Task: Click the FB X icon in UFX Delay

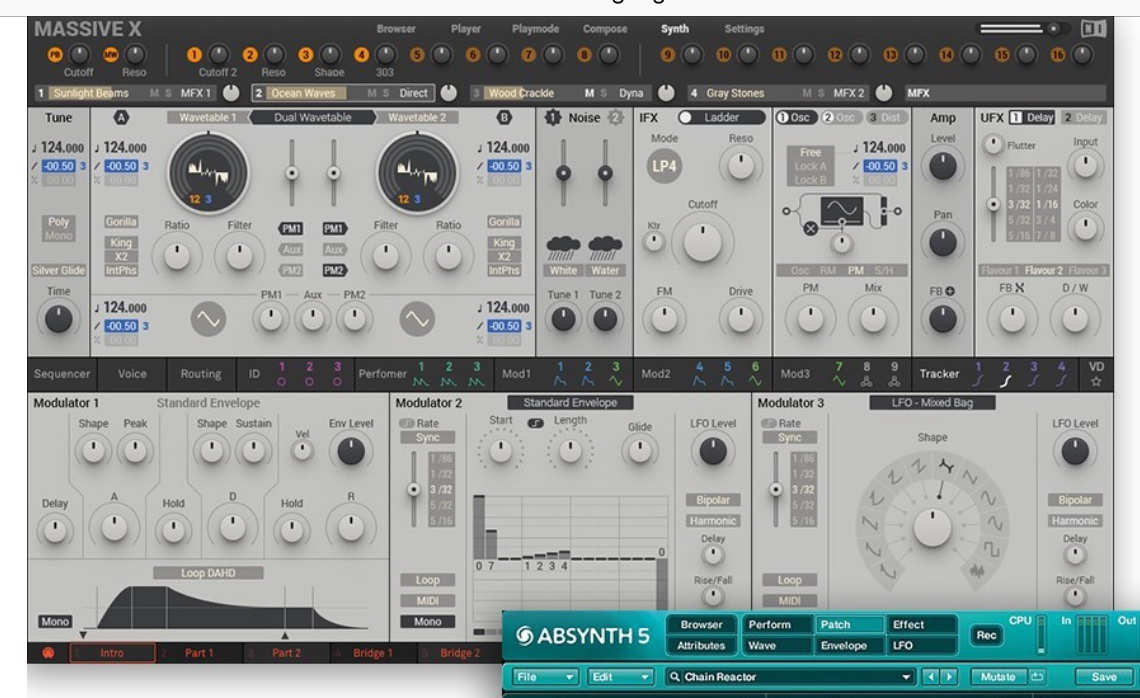Action: pos(1019,288)
